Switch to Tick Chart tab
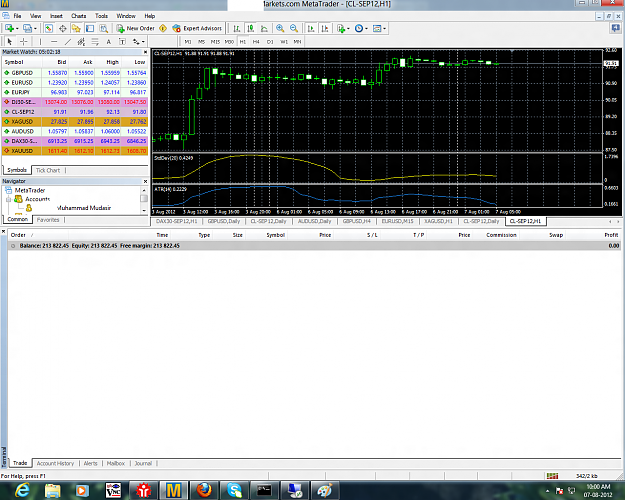This screenshot has height=500, width=625. point(48,170)
